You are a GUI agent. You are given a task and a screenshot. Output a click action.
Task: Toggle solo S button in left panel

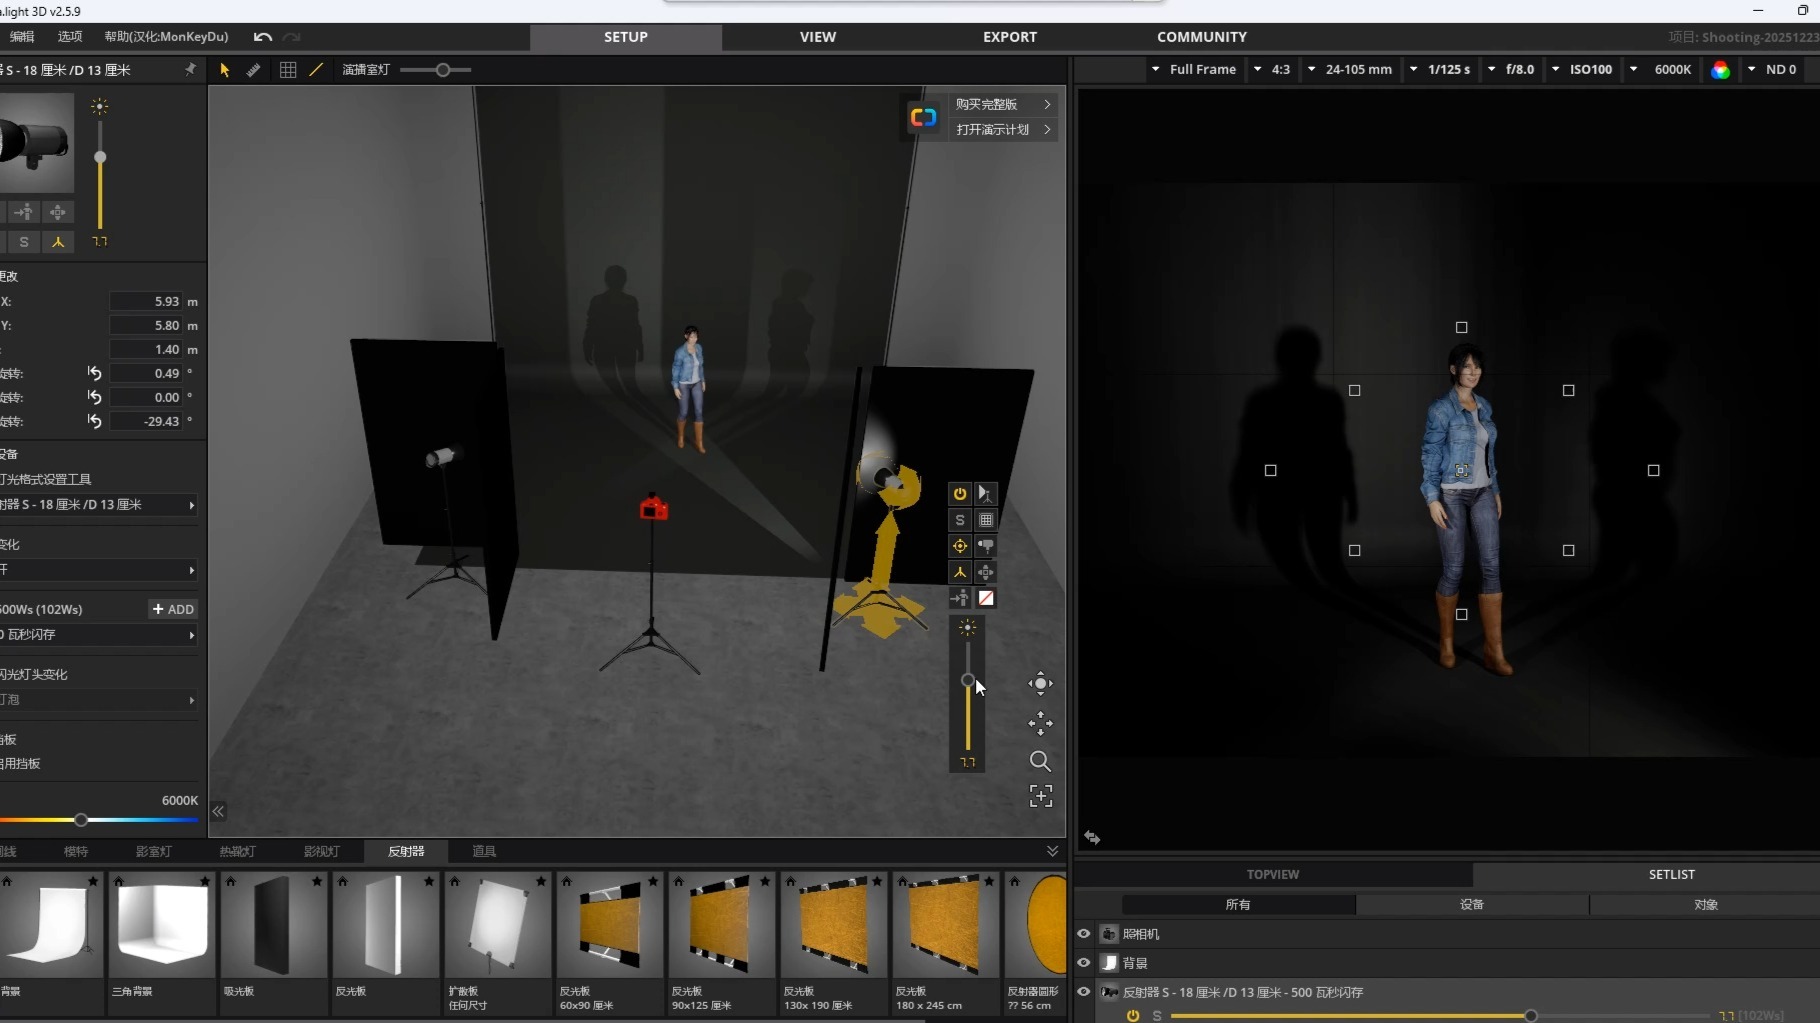point(24,242)
